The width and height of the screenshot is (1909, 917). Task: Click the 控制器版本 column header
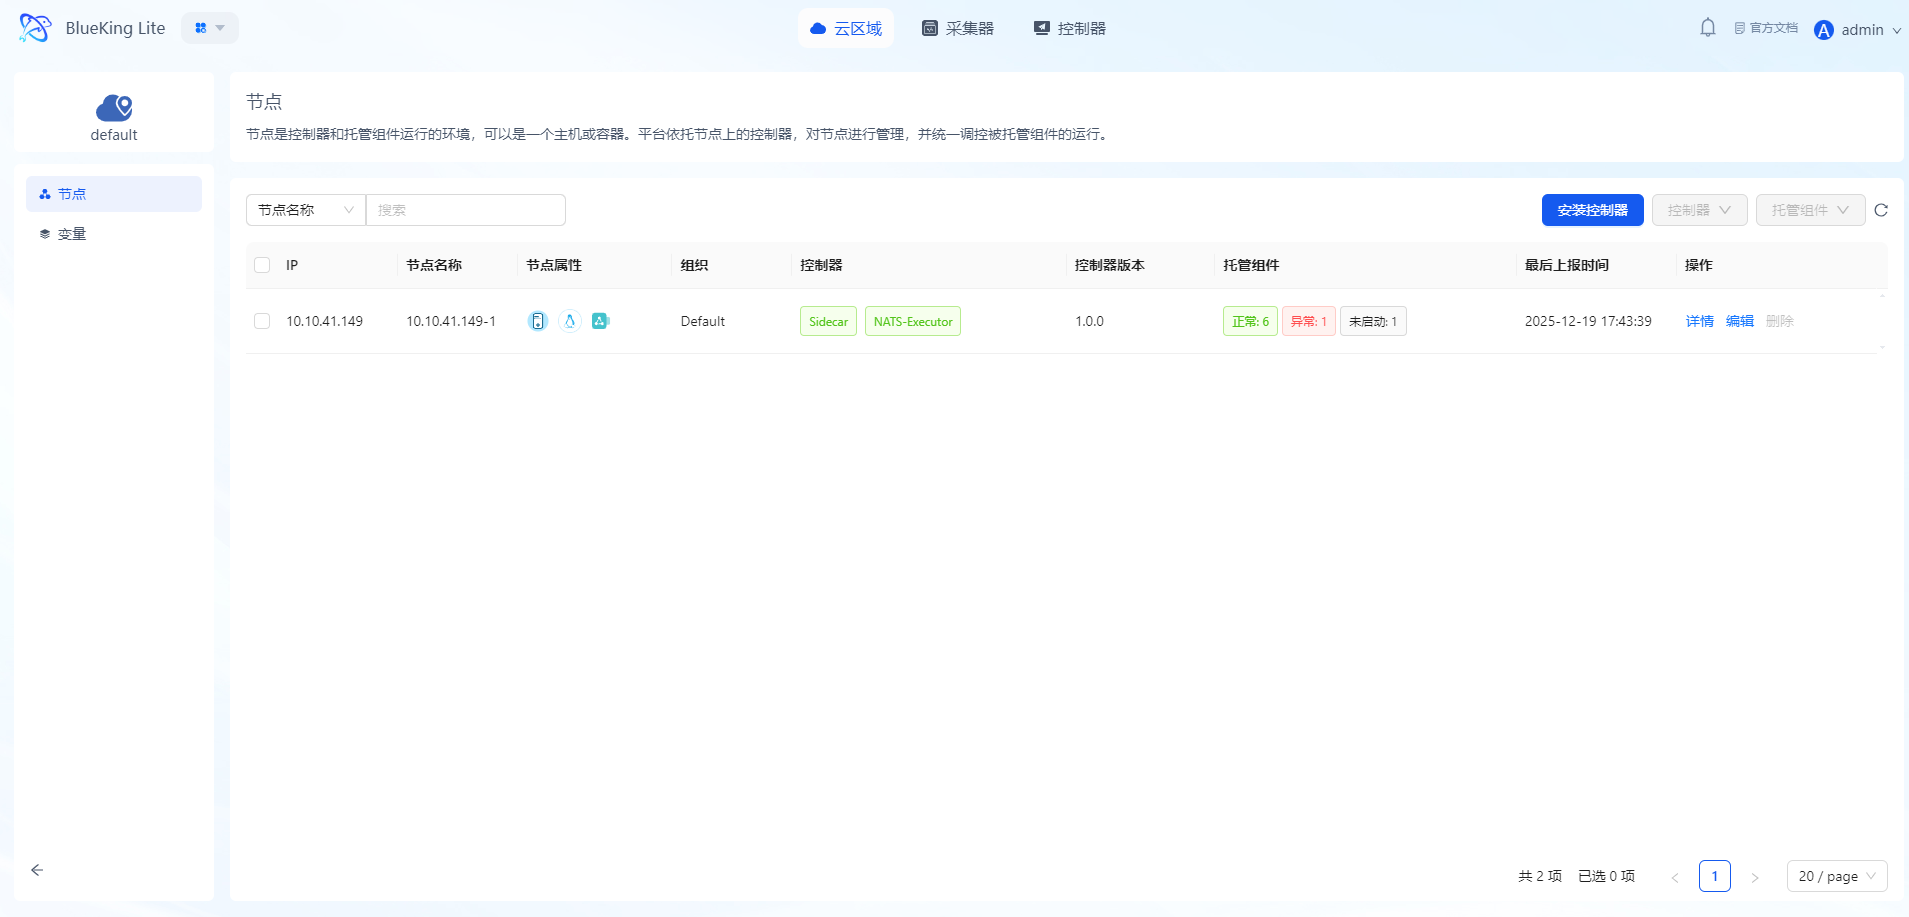point(1110,265)
